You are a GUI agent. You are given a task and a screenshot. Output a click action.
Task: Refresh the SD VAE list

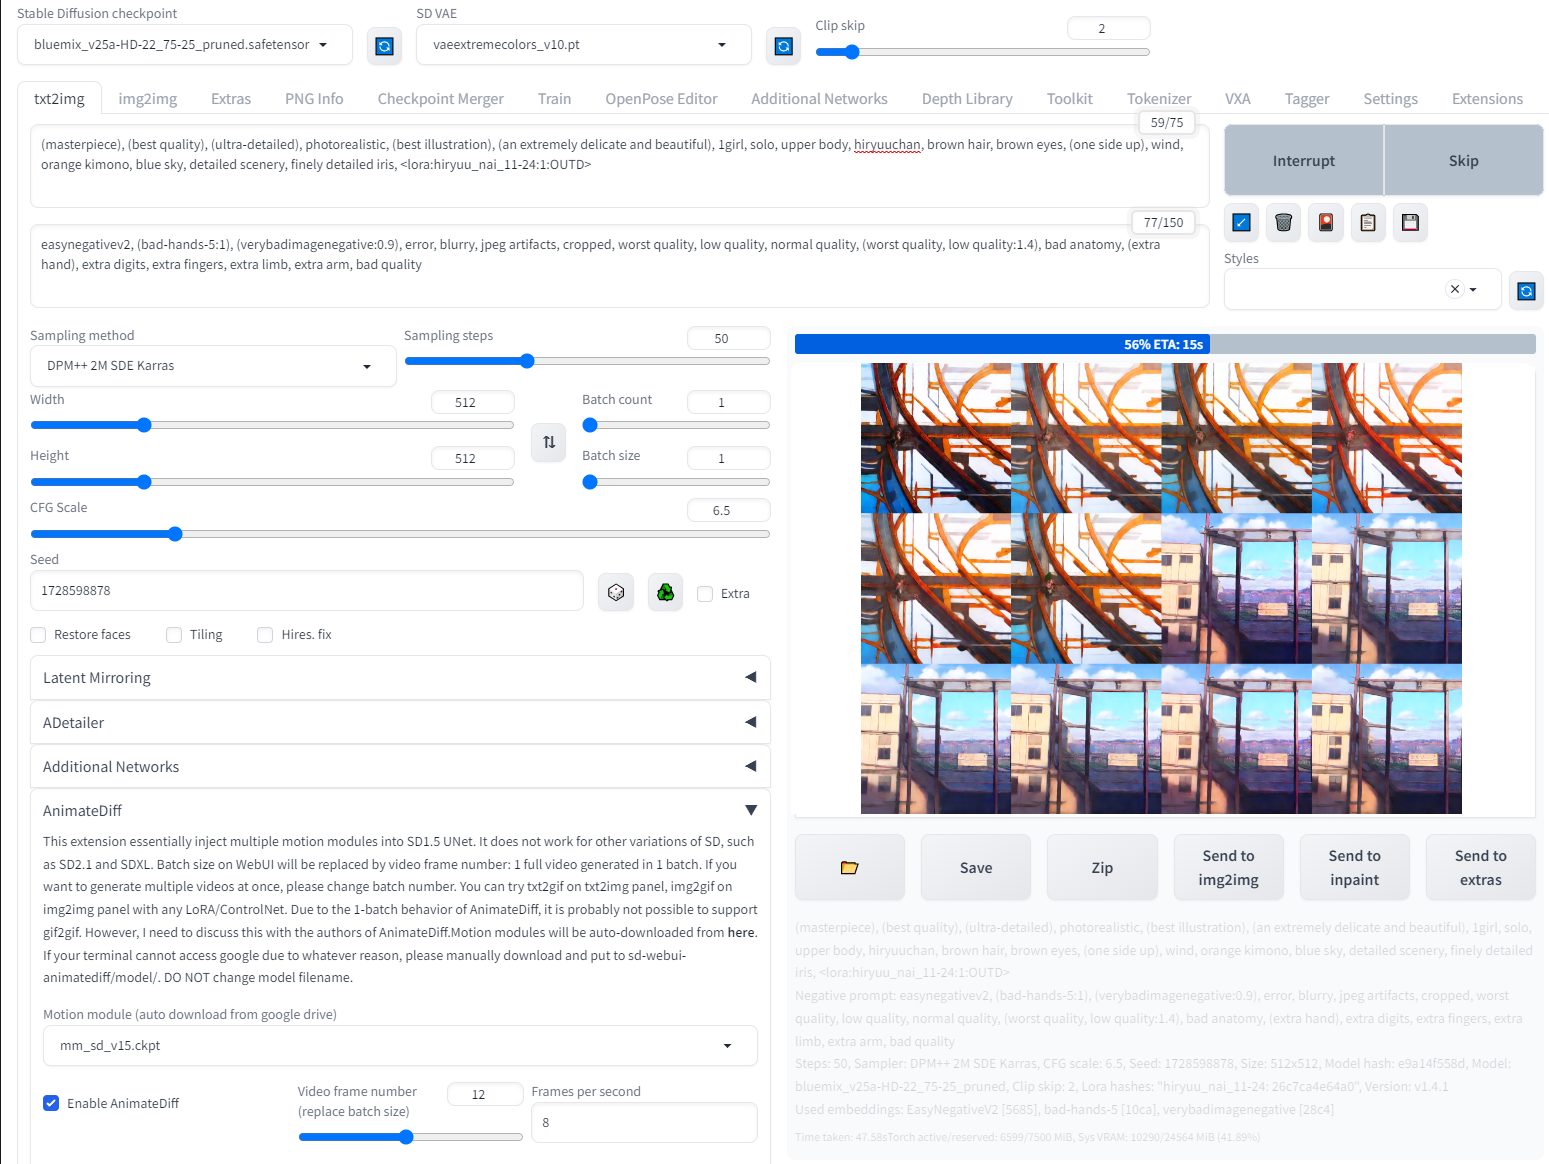[783, 45]
